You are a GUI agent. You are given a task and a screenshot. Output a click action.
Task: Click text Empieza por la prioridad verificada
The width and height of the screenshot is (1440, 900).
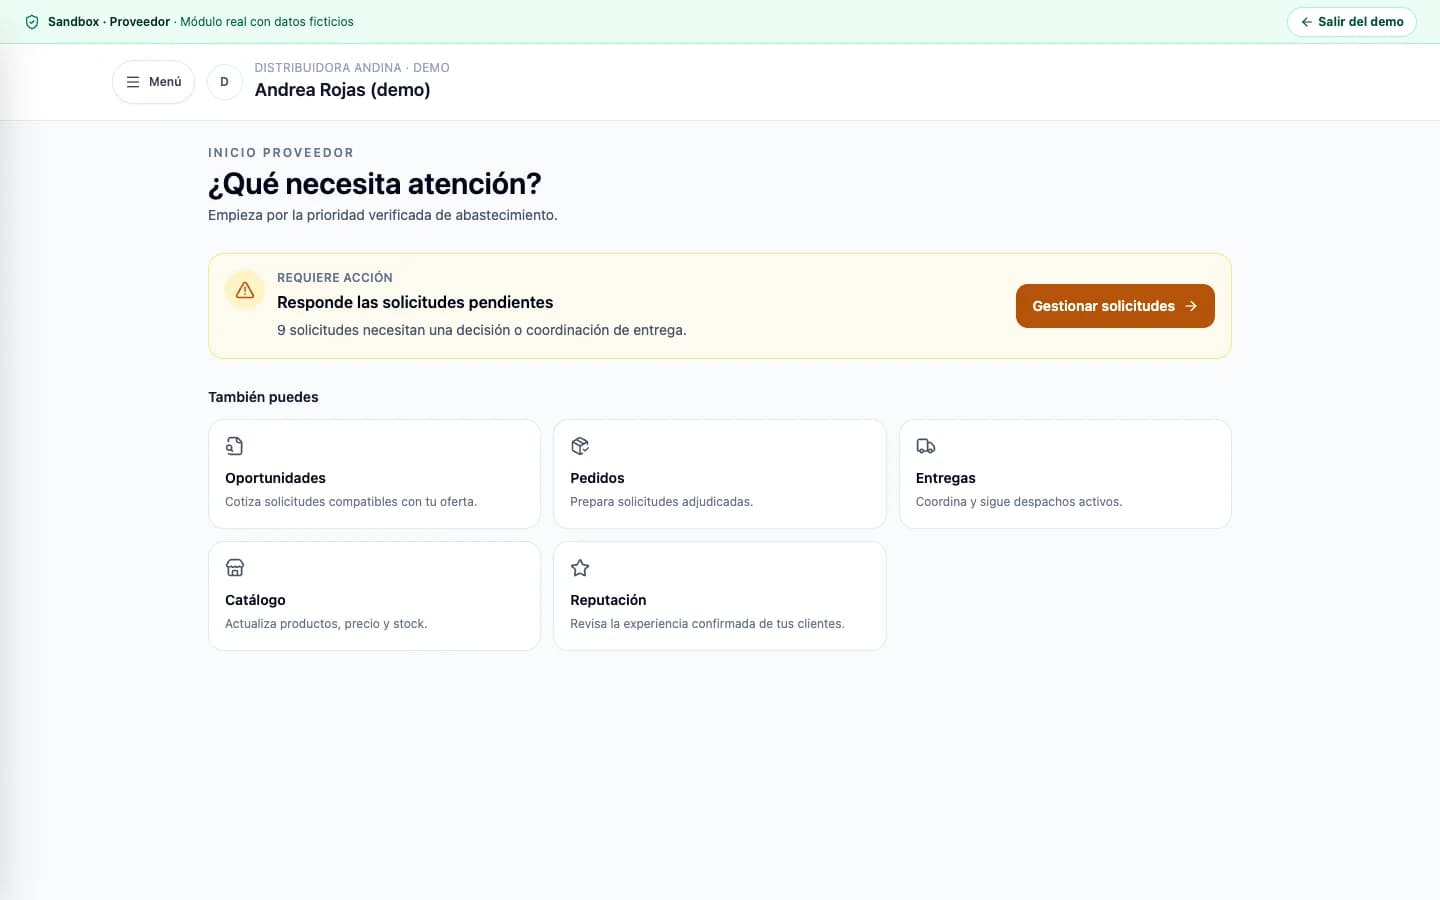[383, 215]
